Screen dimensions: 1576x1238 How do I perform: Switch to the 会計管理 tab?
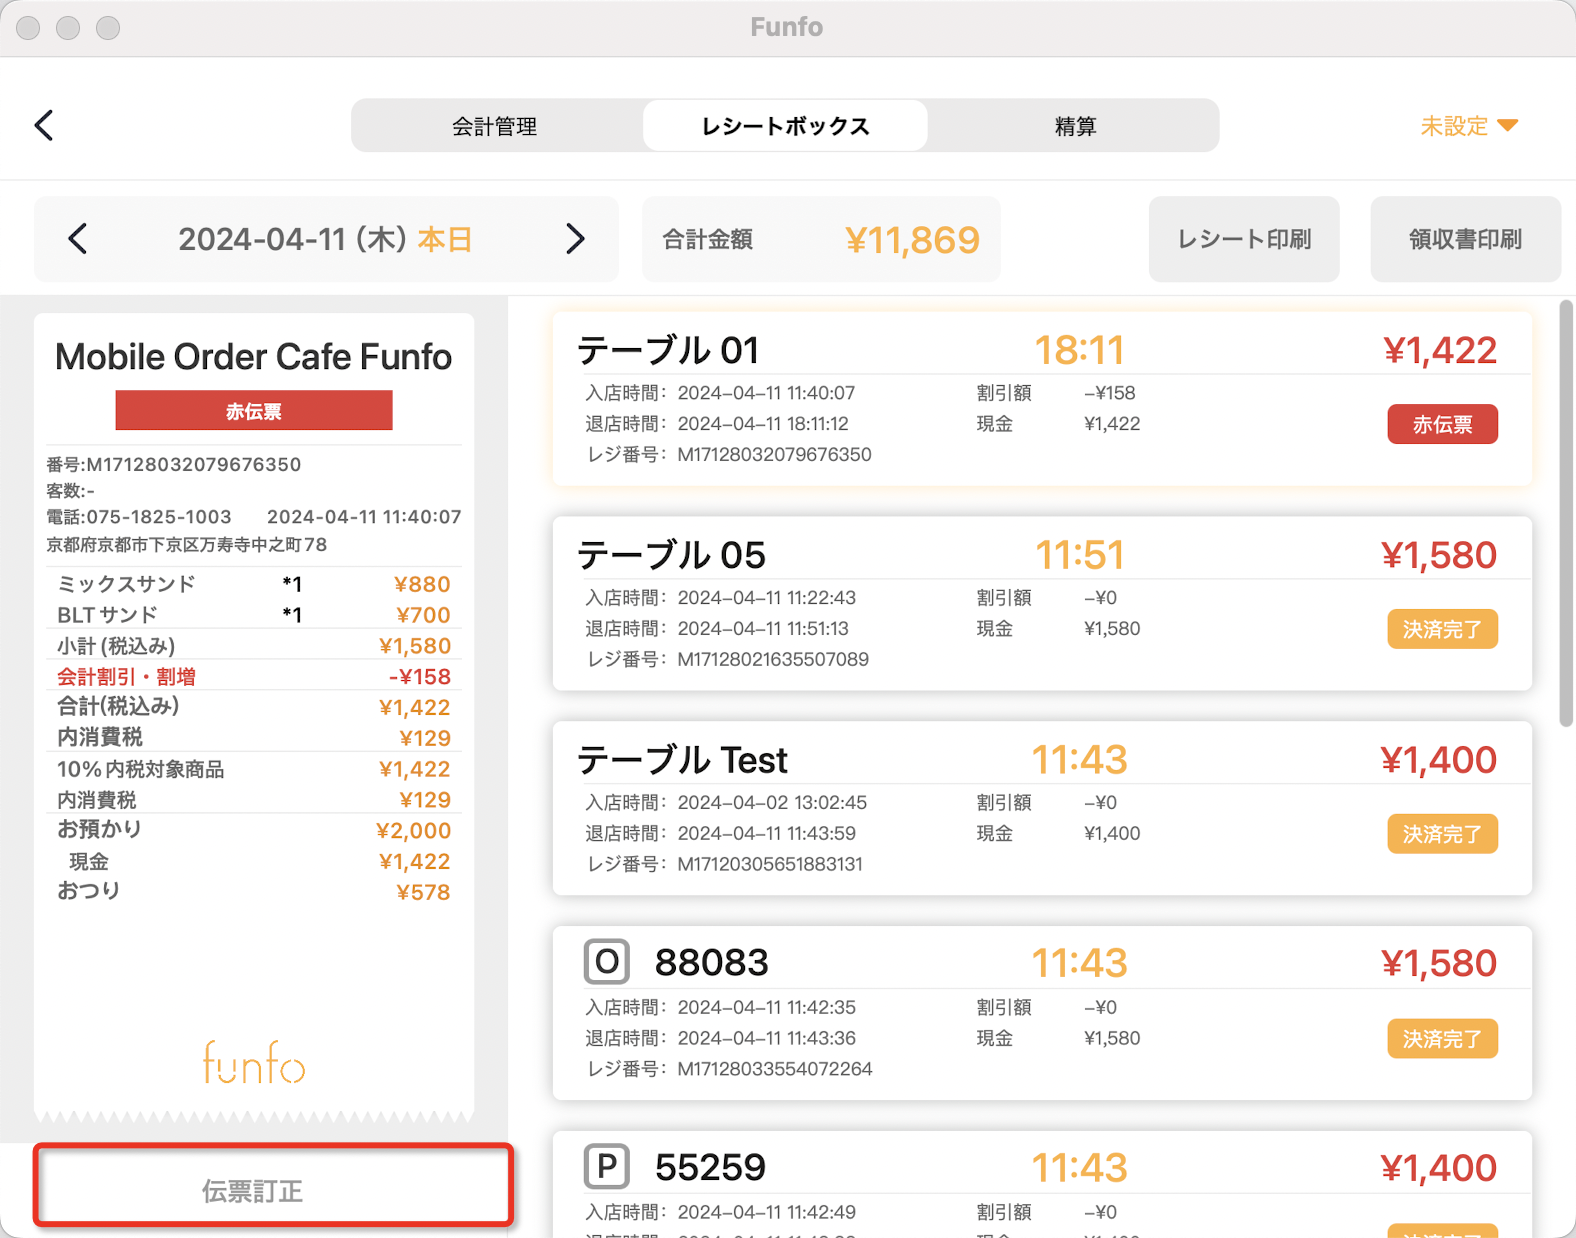495,126
